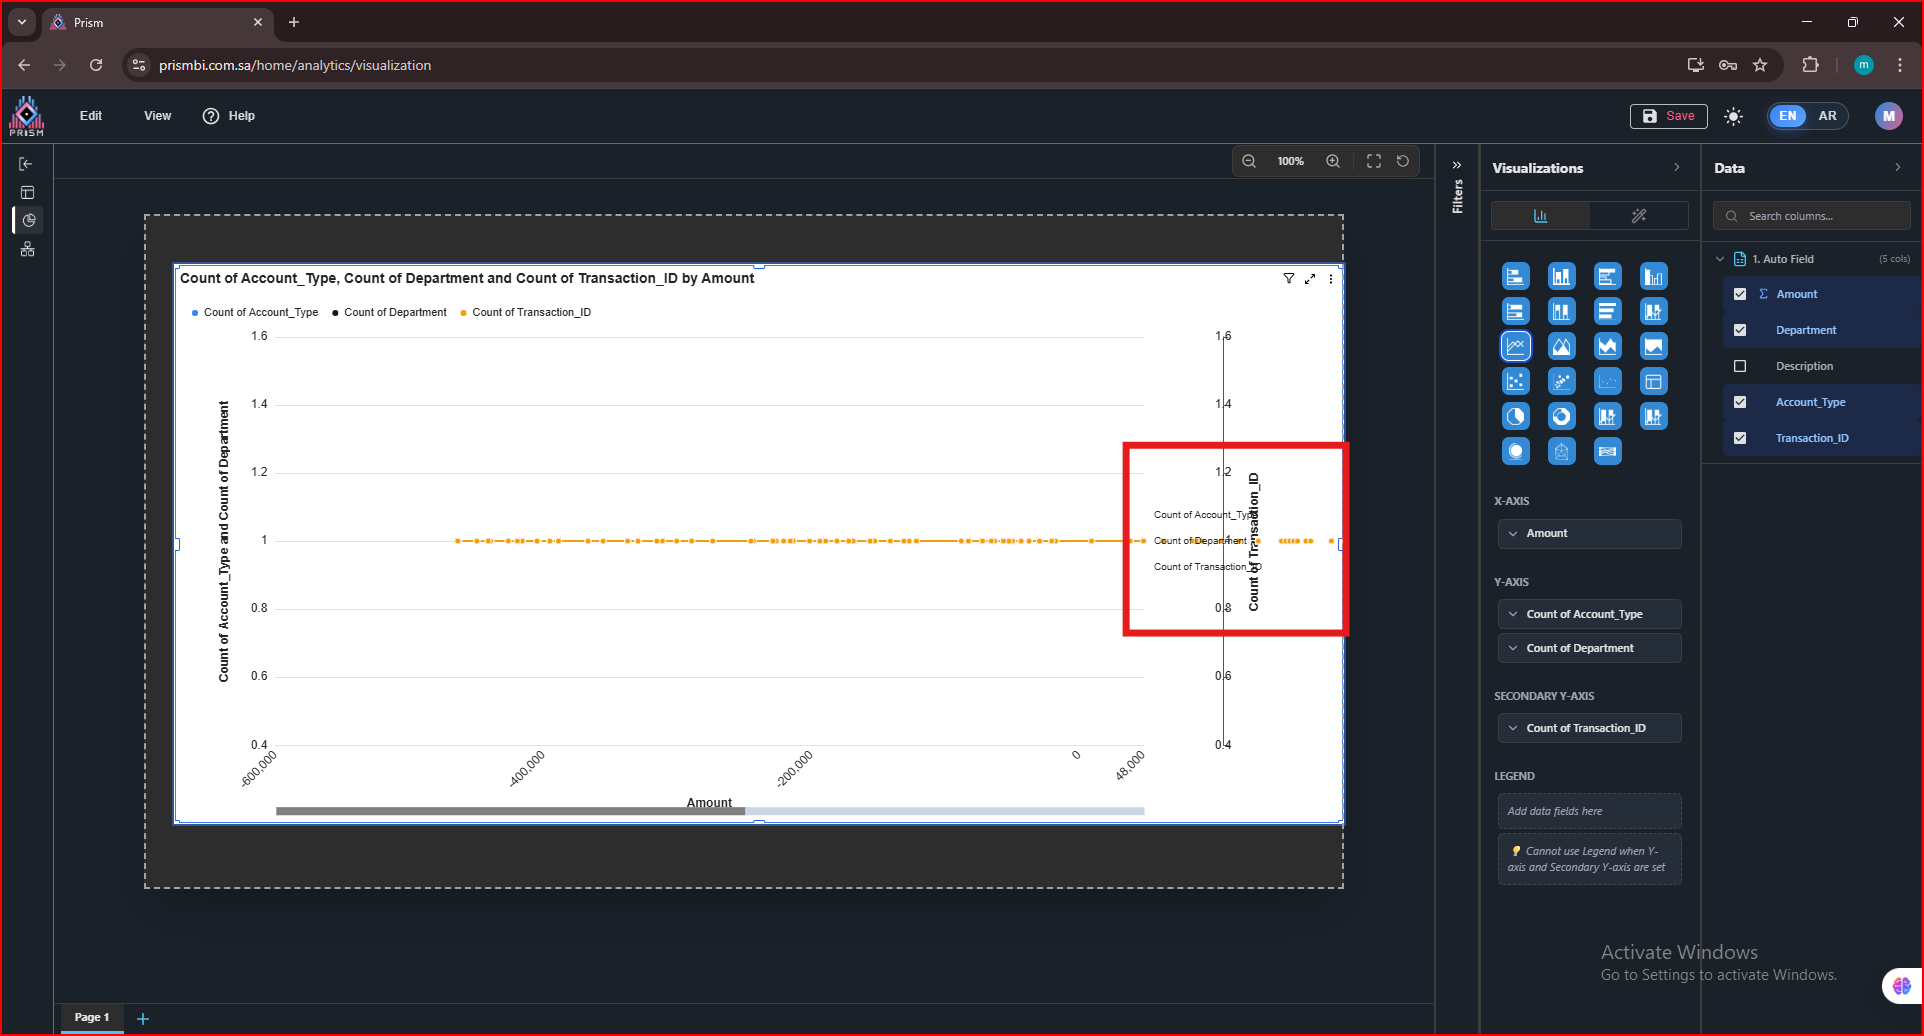
Task: Select the table visualization icon
Action: [x=1653, y=382]
